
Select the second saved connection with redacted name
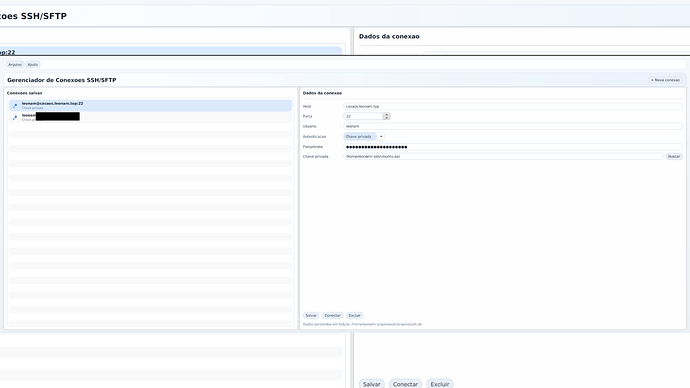tap(150, 117)
